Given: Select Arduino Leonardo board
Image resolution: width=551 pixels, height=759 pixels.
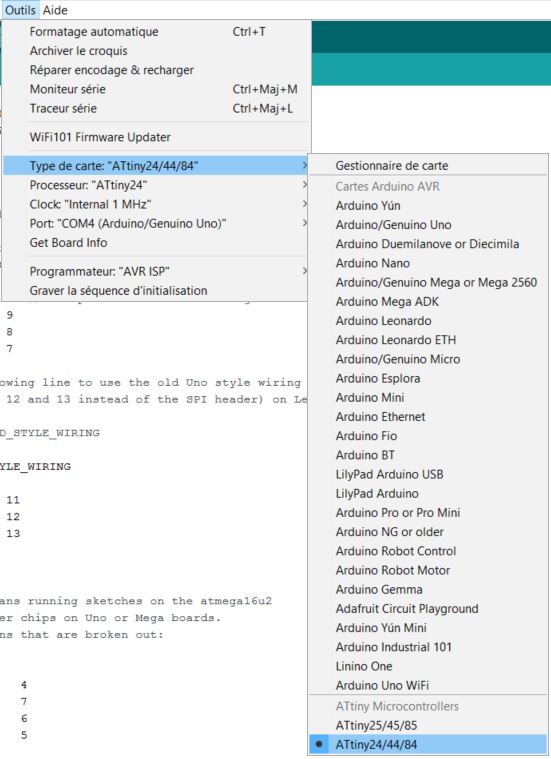Looking at the screenshot, I should [428, 321].
